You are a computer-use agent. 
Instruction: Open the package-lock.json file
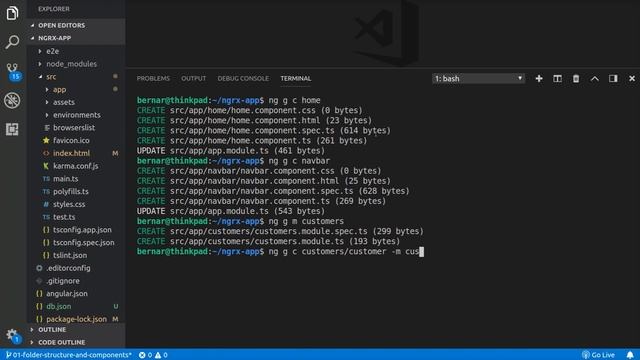tap(76, 319)
